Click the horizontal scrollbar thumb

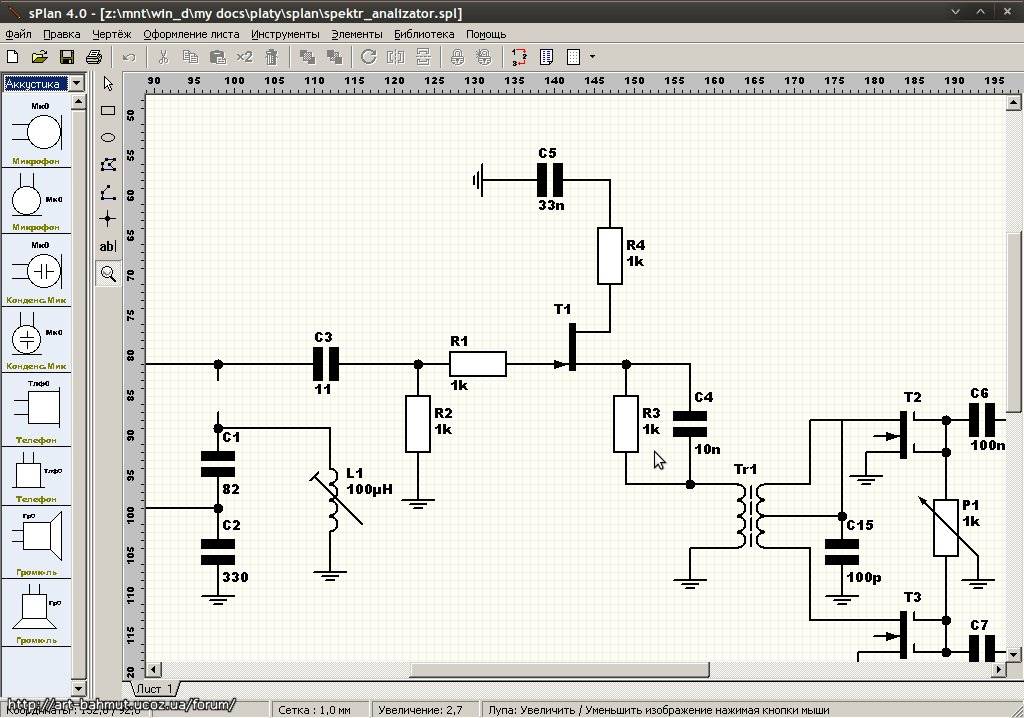(x=559, y=670)
